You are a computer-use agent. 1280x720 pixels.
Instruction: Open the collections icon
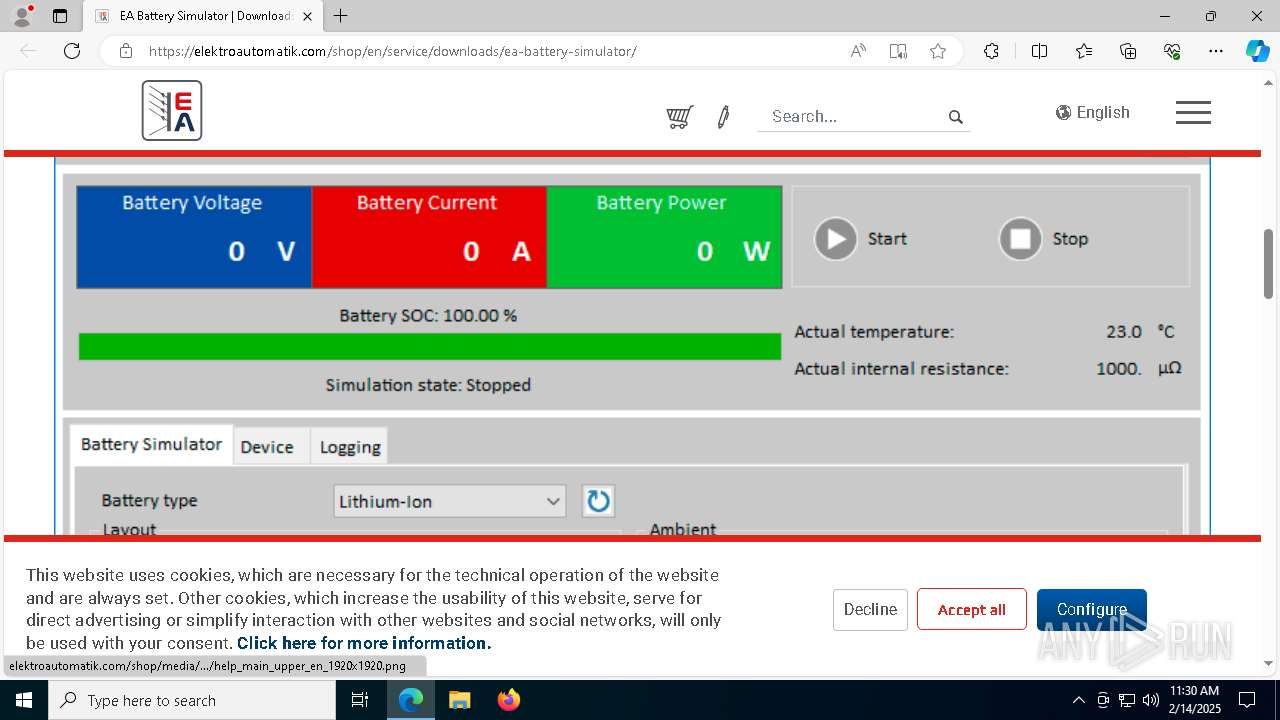1128,51
